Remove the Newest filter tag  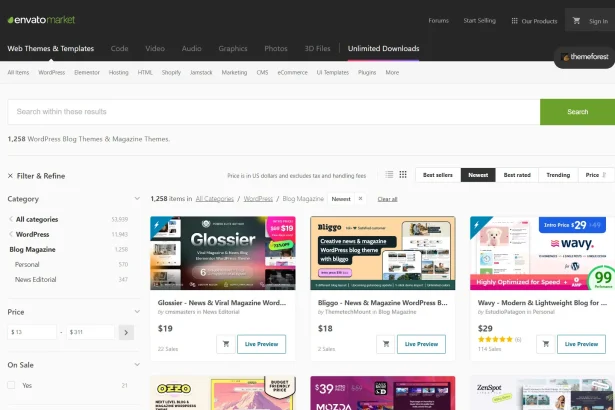tap(360, 199)
